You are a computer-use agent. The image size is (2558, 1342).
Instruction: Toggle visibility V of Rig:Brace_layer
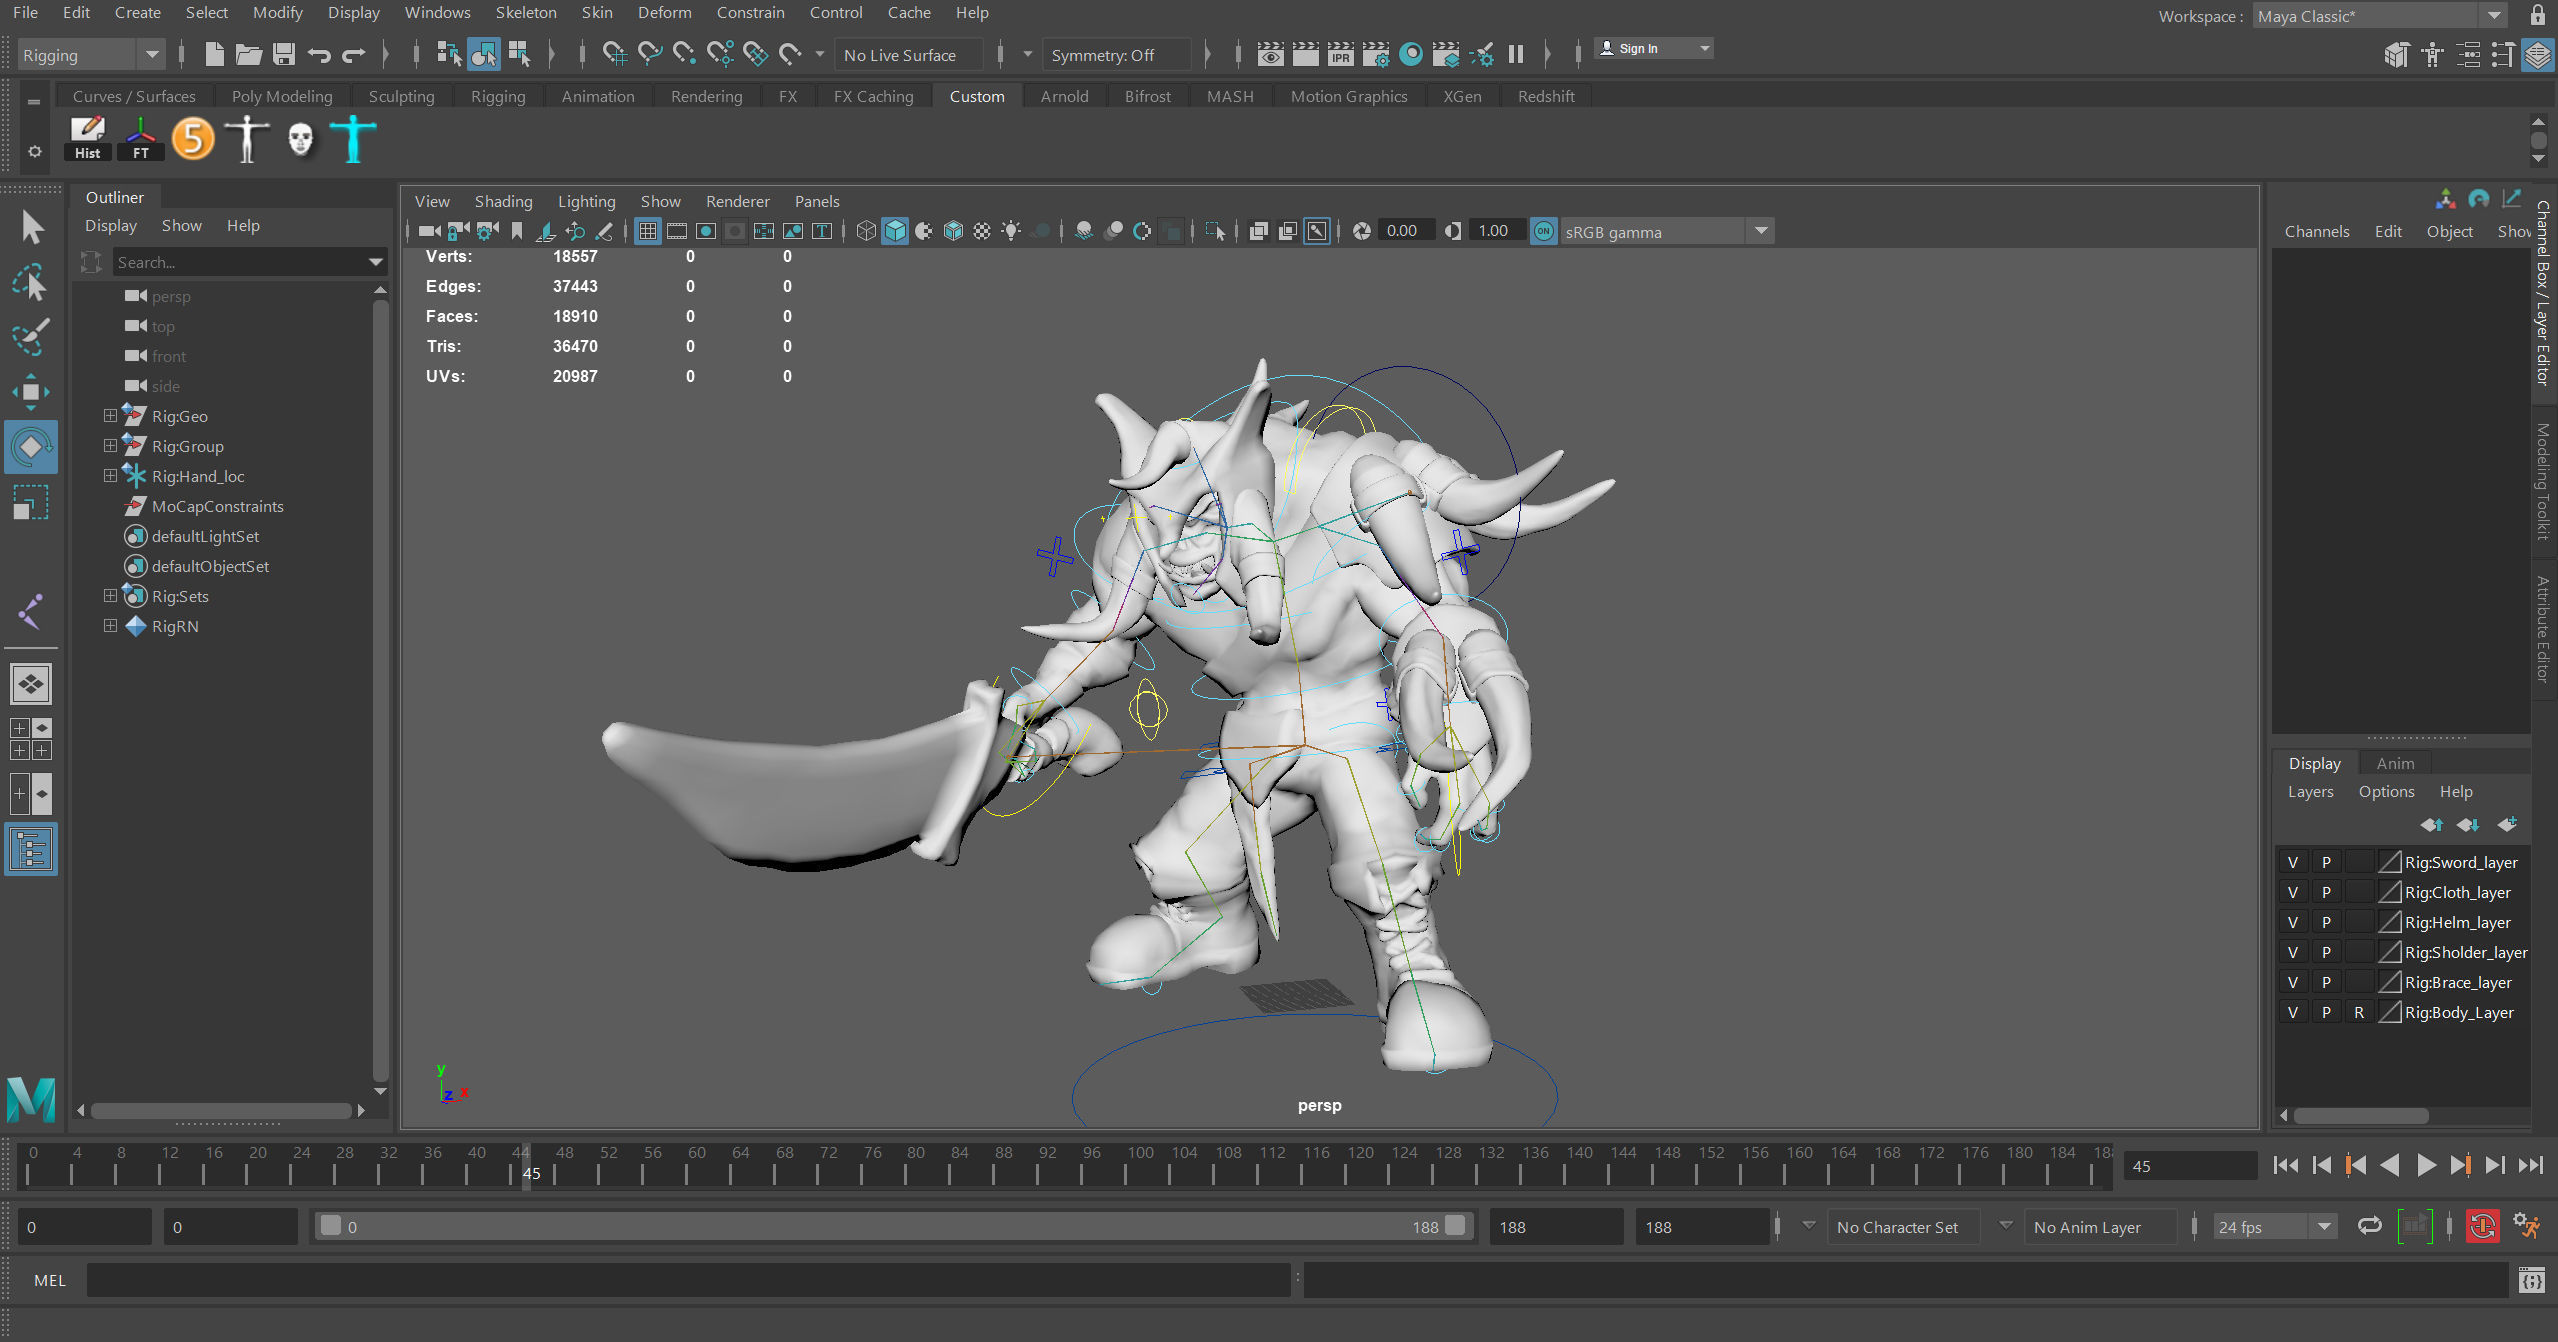click(2293, 982)
